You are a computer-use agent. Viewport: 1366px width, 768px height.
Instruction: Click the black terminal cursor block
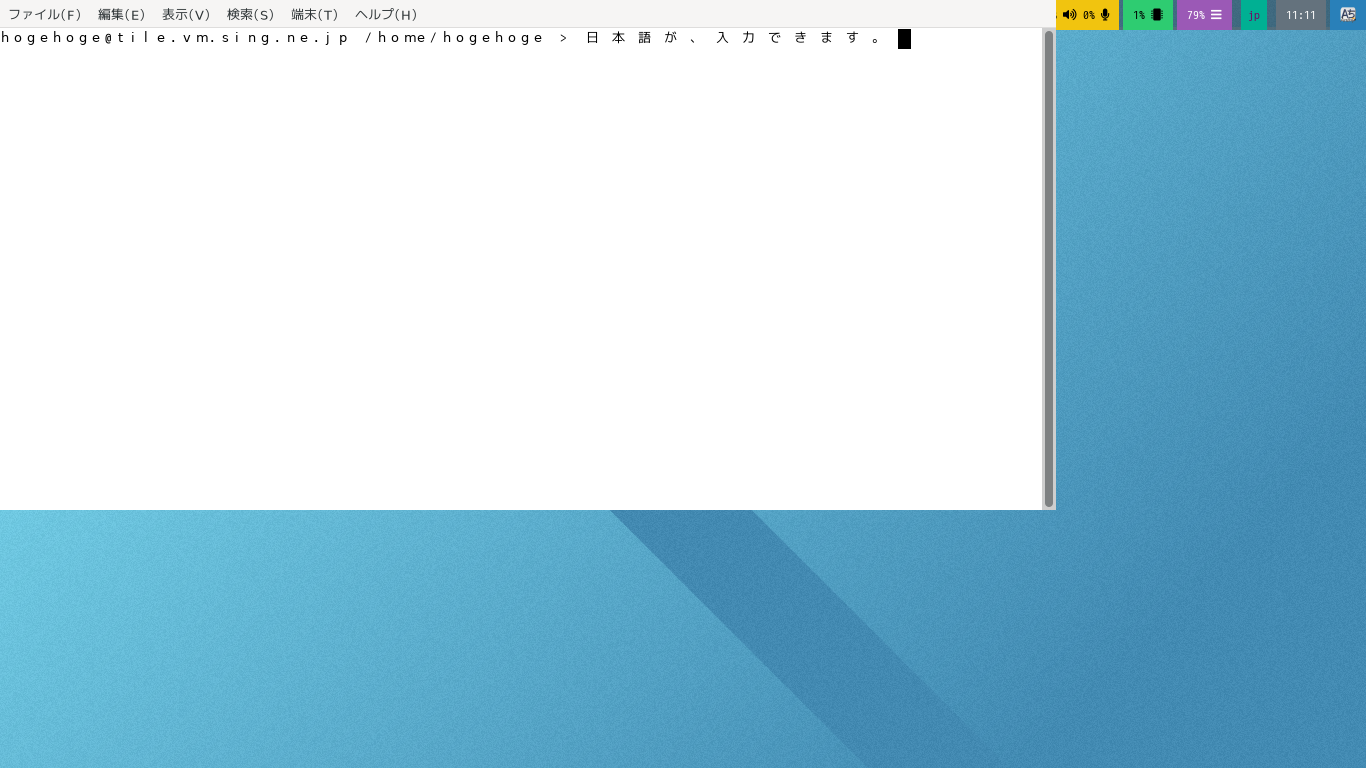pyautogui.click(x=904, y=39)
